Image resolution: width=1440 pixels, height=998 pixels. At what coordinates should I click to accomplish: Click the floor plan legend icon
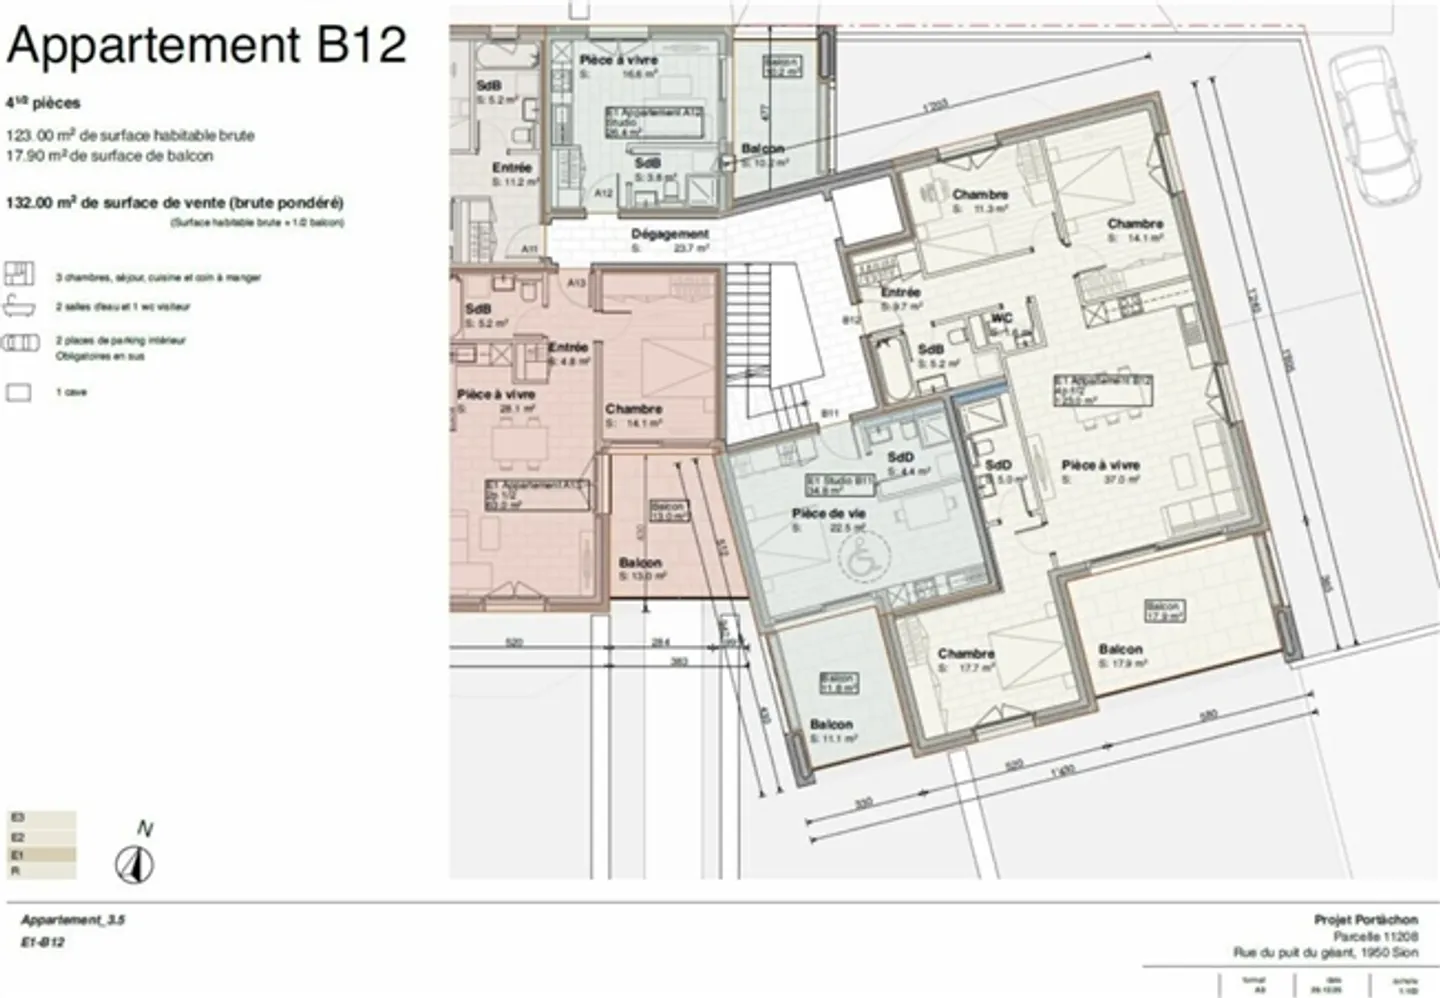[x=19, y=273]
